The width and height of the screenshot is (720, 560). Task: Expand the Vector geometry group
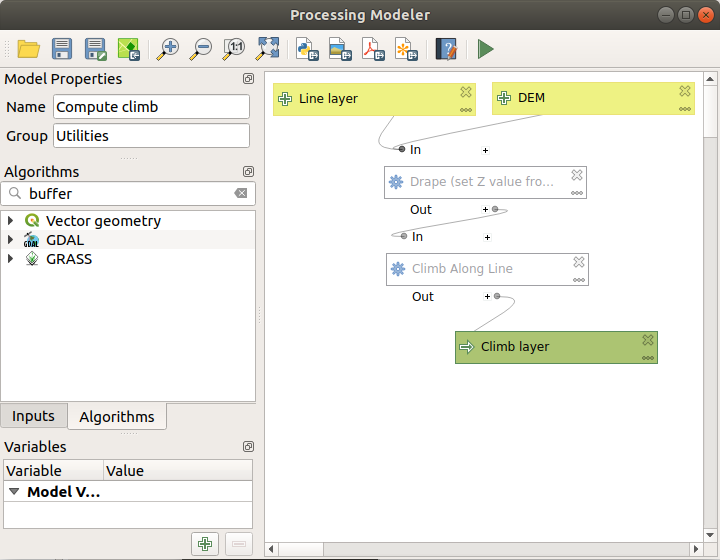coord(11,221)
